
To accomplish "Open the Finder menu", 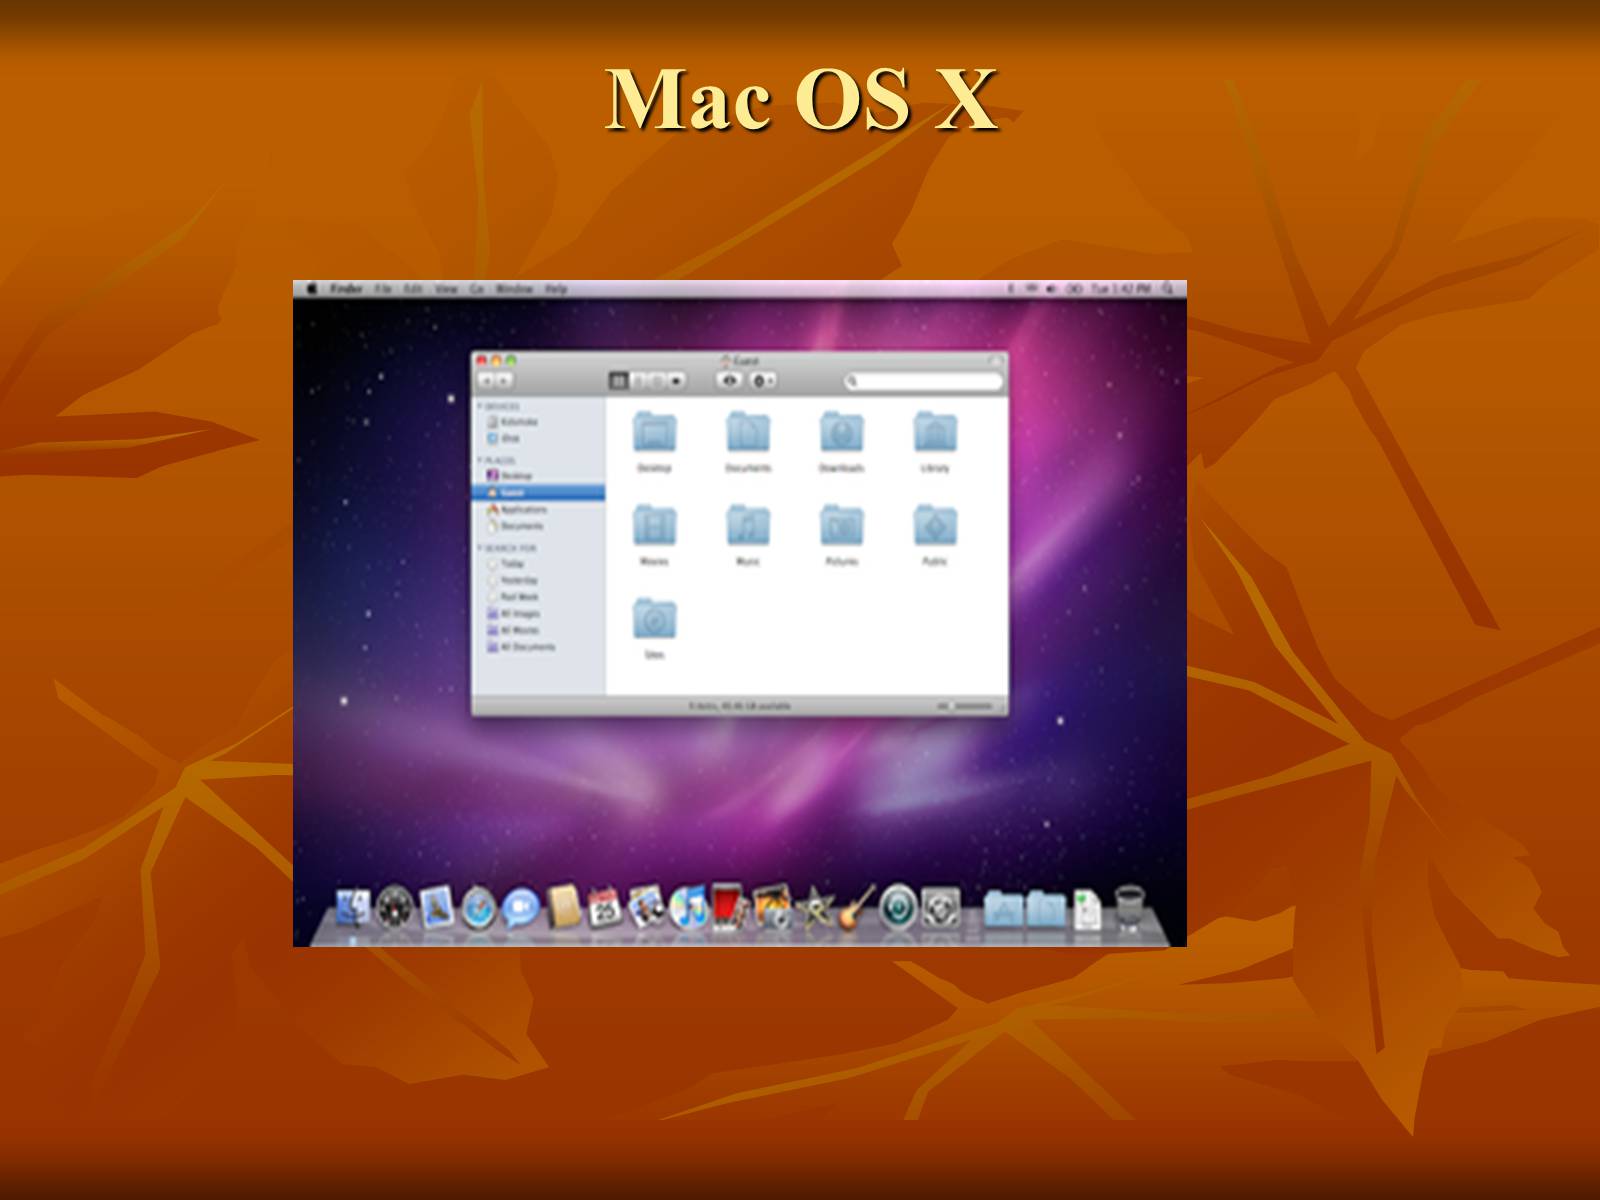I will click(346, 289).
